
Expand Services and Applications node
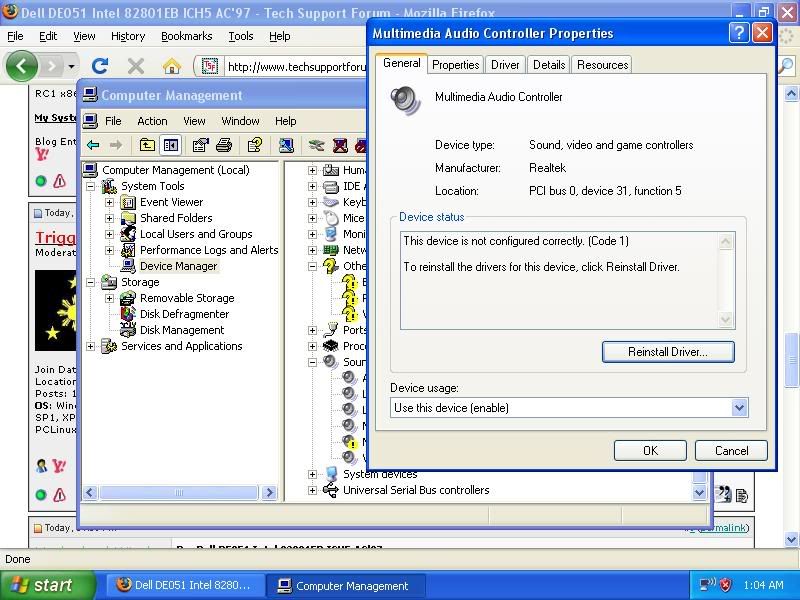click(90, 346)
